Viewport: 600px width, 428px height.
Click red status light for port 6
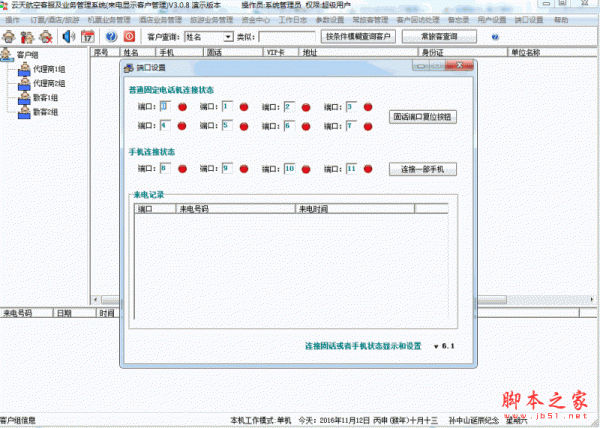pos(306,126)
